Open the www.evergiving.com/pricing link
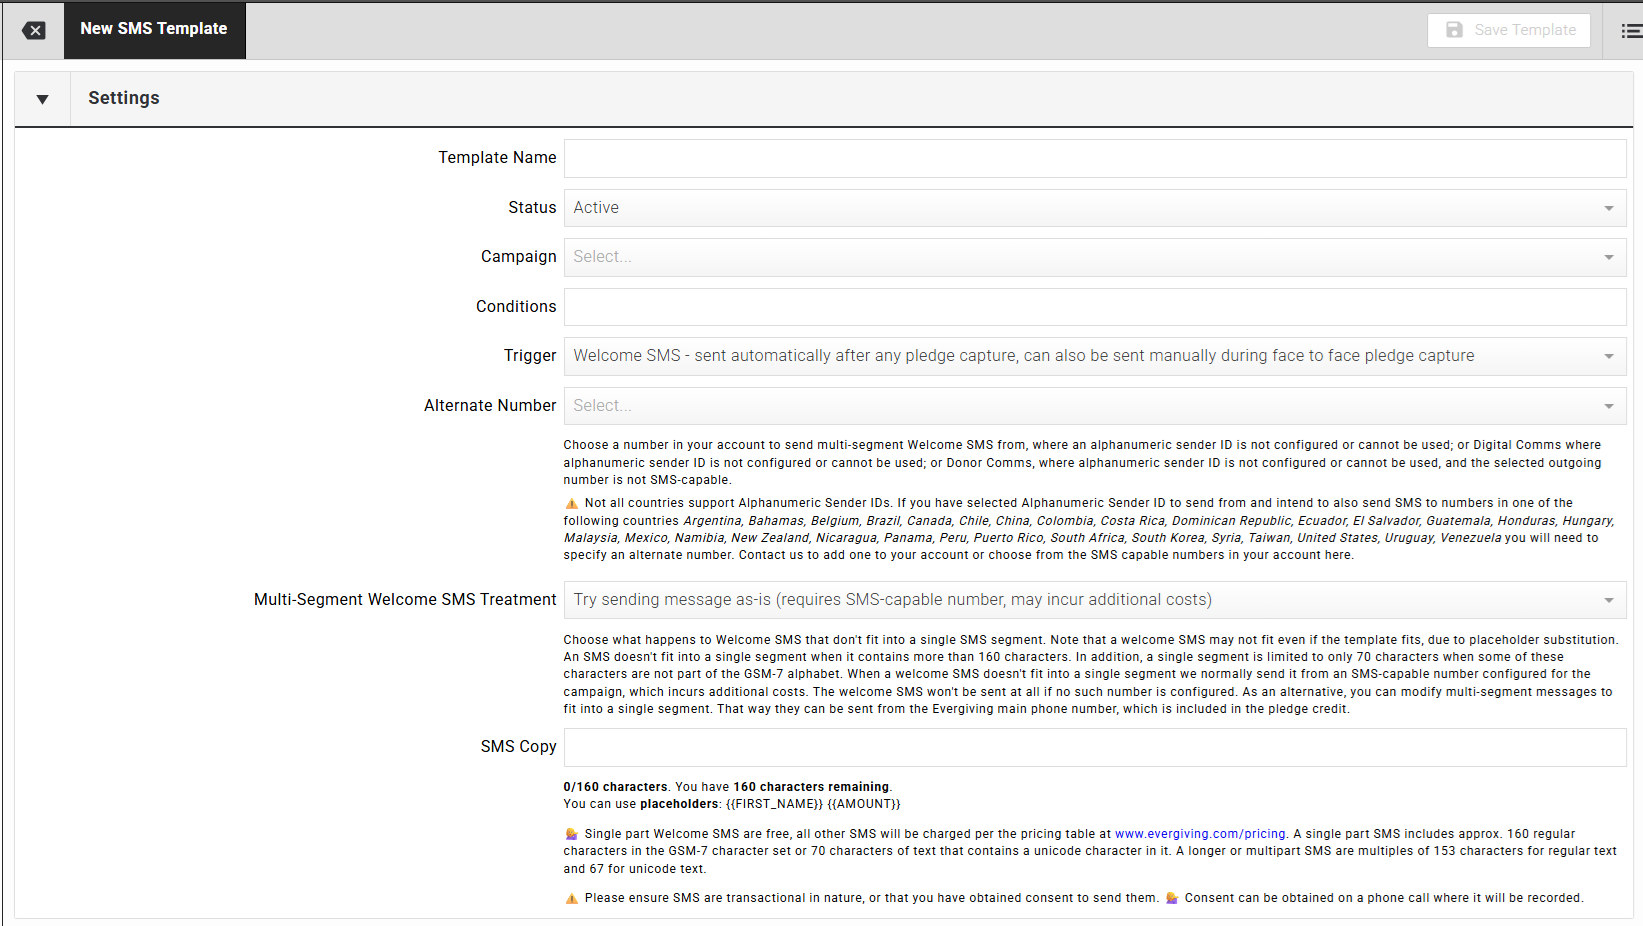The height and width of the screenshot is (926, 1643). [x=1199, y=834]
